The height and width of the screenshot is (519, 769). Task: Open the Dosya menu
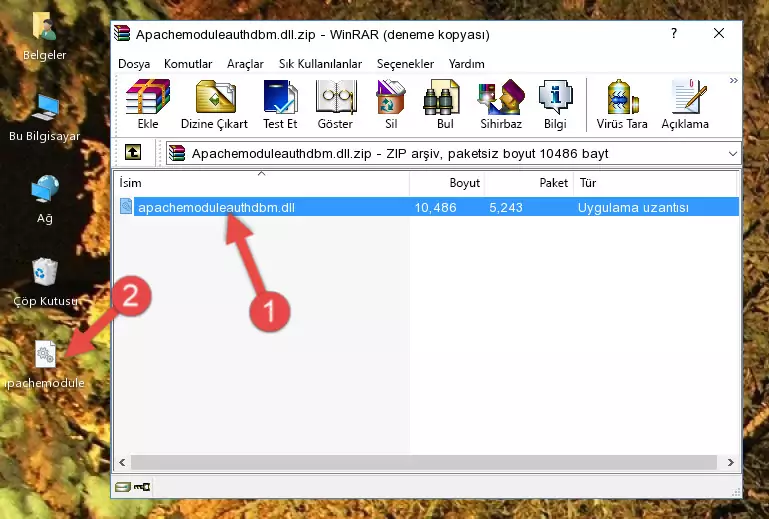click(x=134, y=64)
